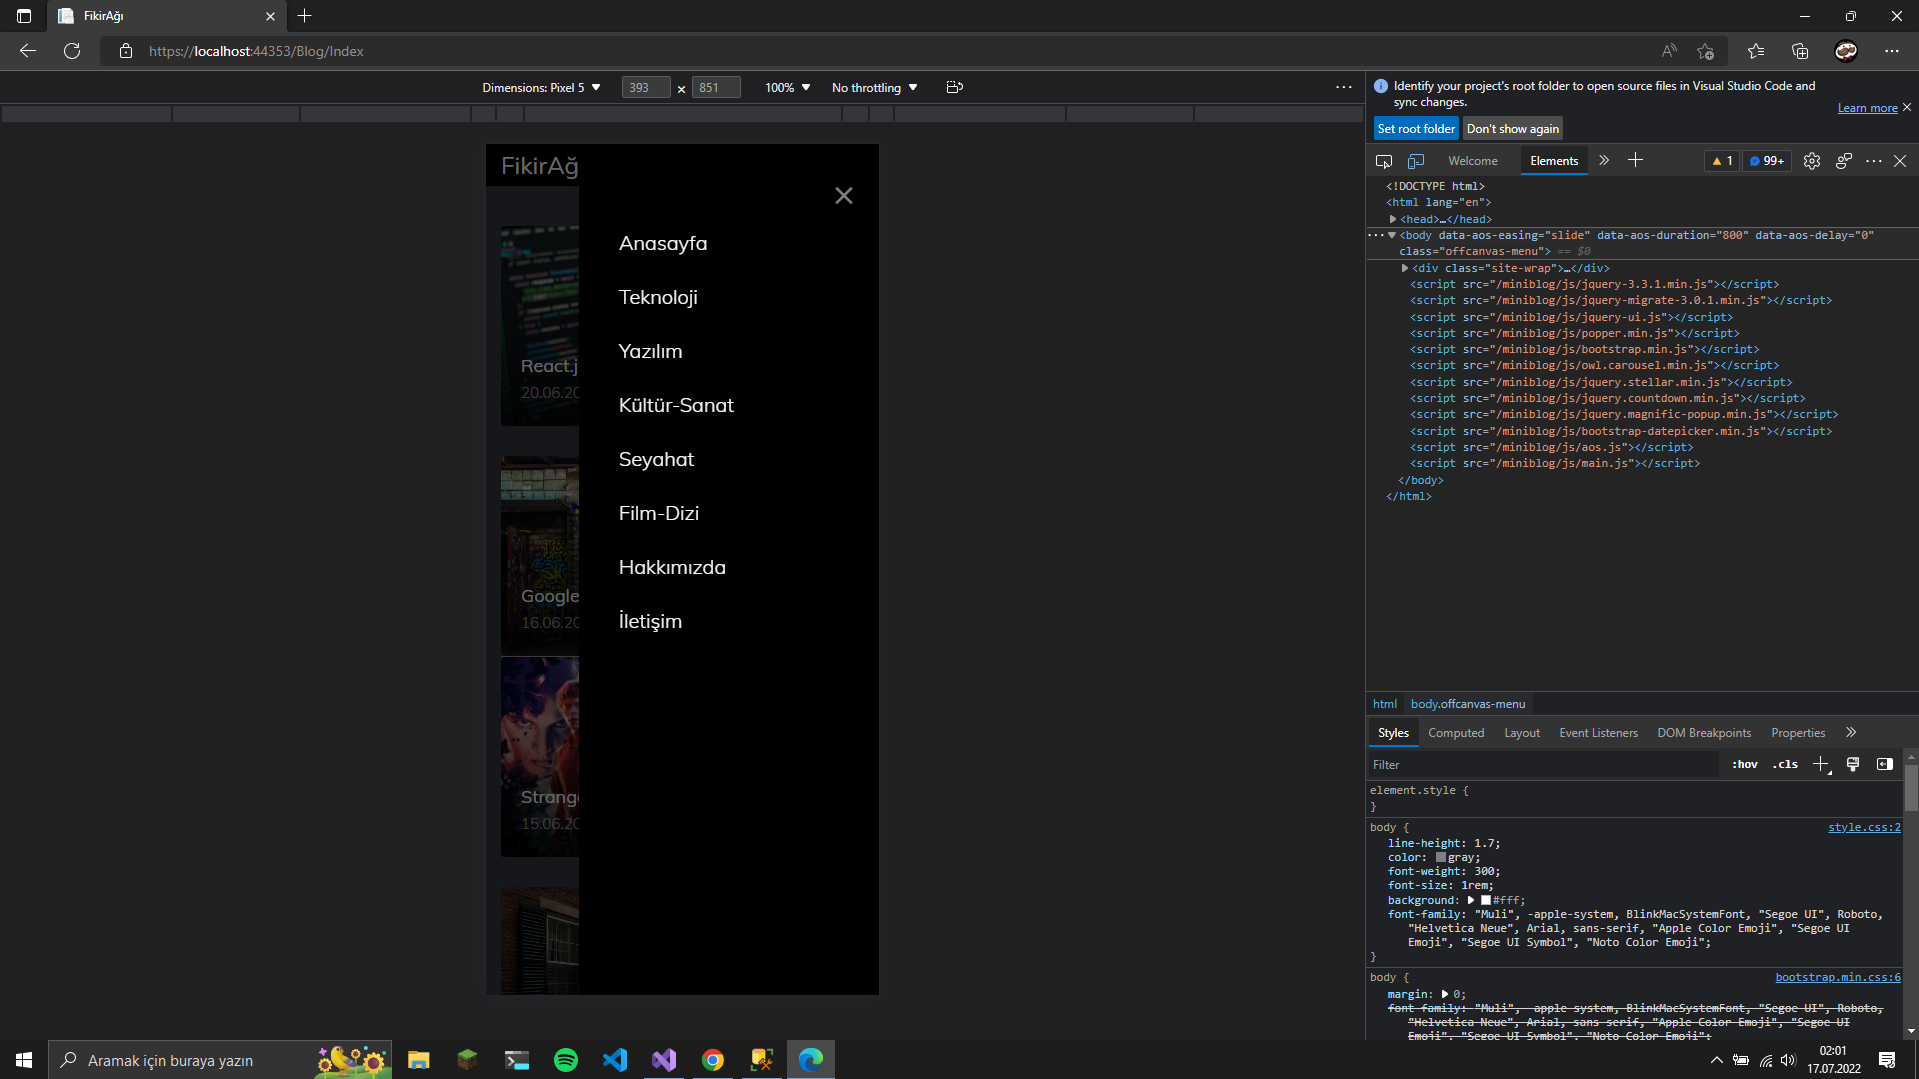Open DevTools settings gear
This screenshot has height=1079, width=1919.
pyautogui.click(x=1812, y=161)
